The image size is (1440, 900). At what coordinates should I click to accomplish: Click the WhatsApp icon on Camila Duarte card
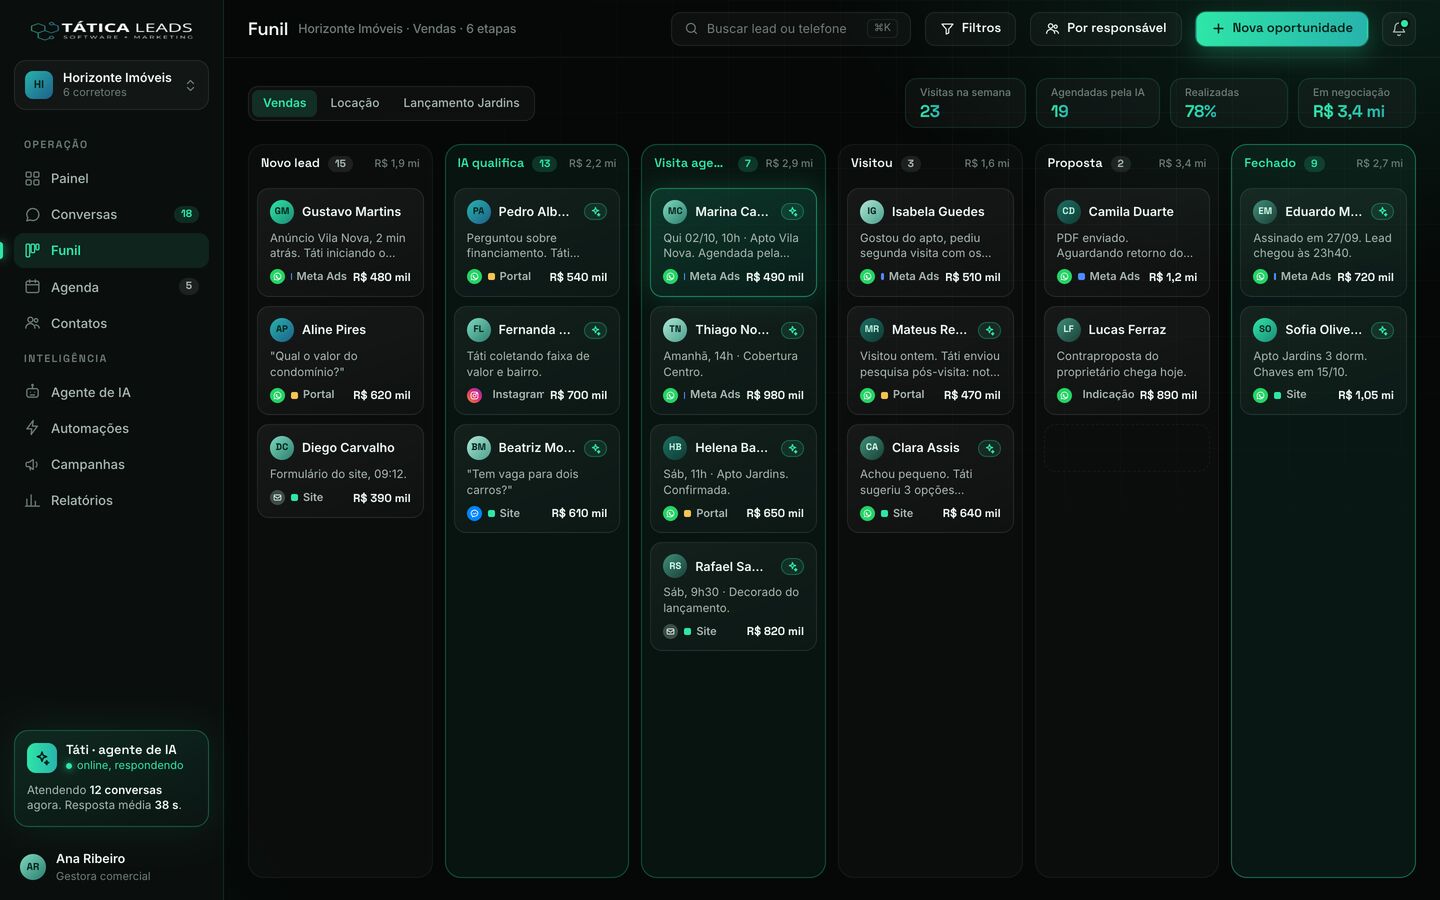tap(1065, 277)
